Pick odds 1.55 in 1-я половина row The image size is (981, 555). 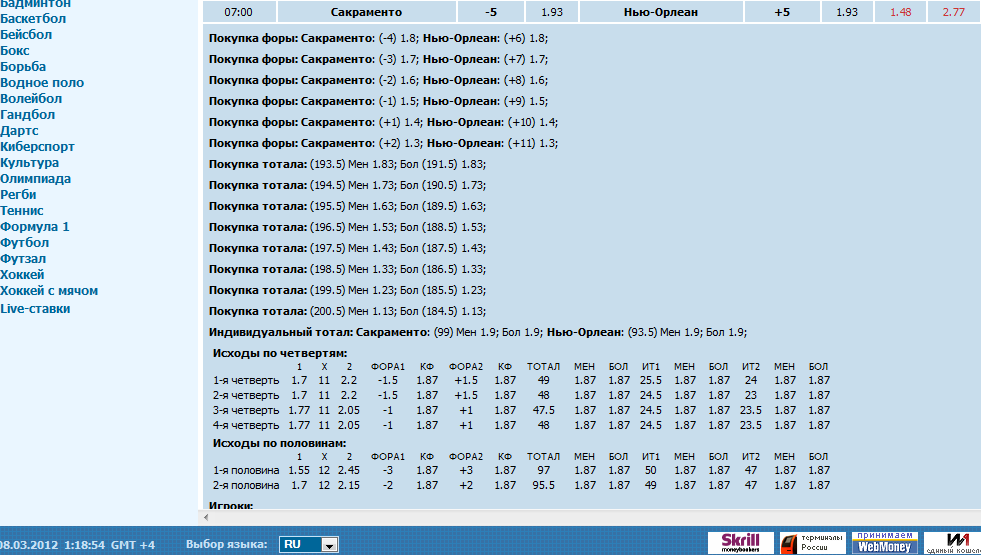[x=299, y=471]
